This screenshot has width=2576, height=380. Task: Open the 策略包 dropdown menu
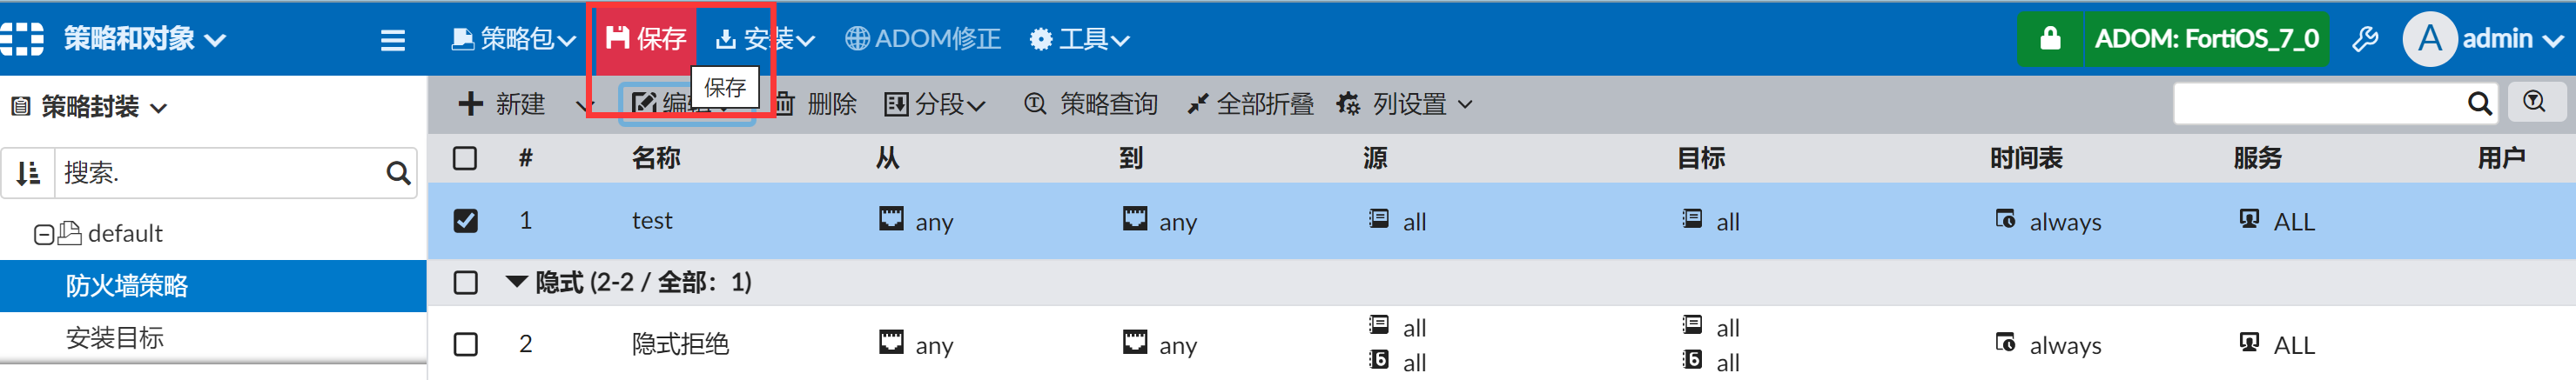point(513,39)
